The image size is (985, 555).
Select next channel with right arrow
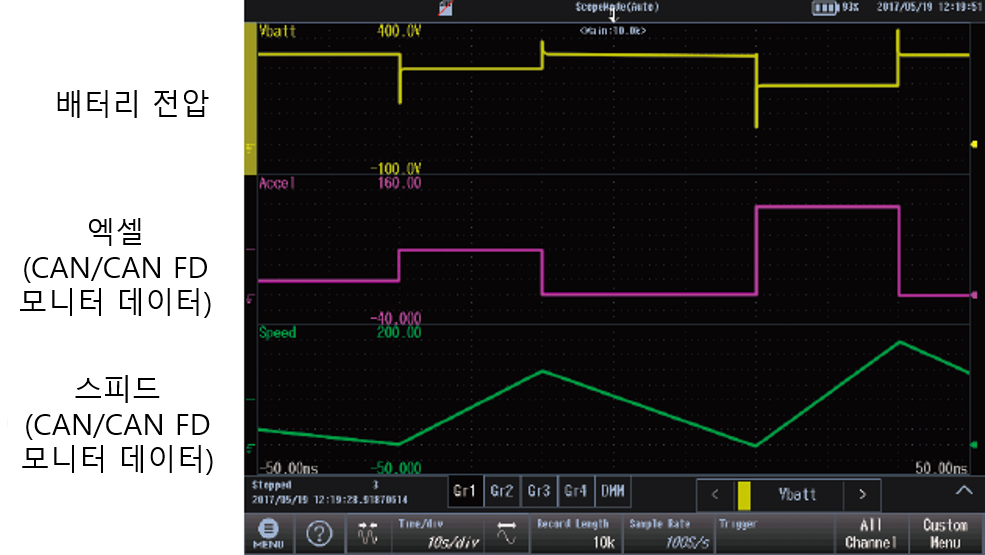point(862,495)
